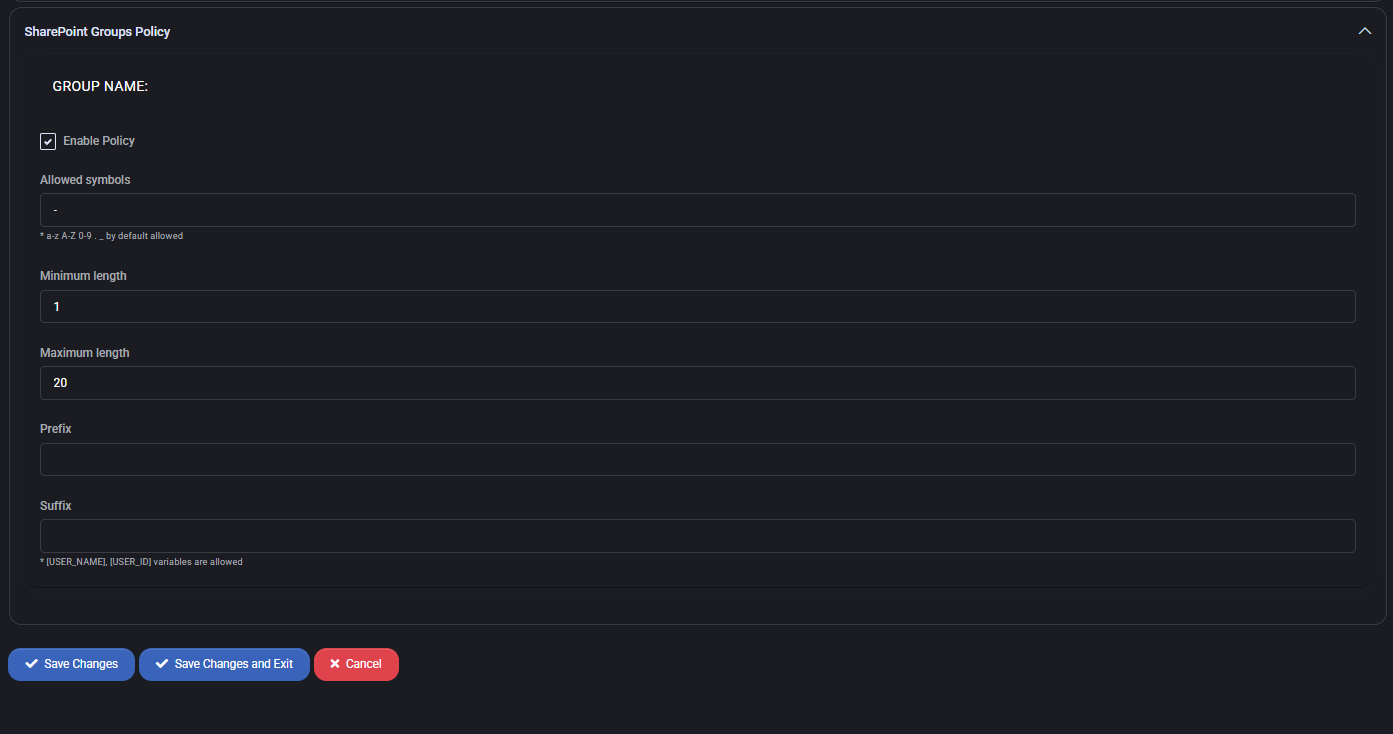Click the X icon on Cancel button
The image size is (1393, 734).
coord(335,664)
